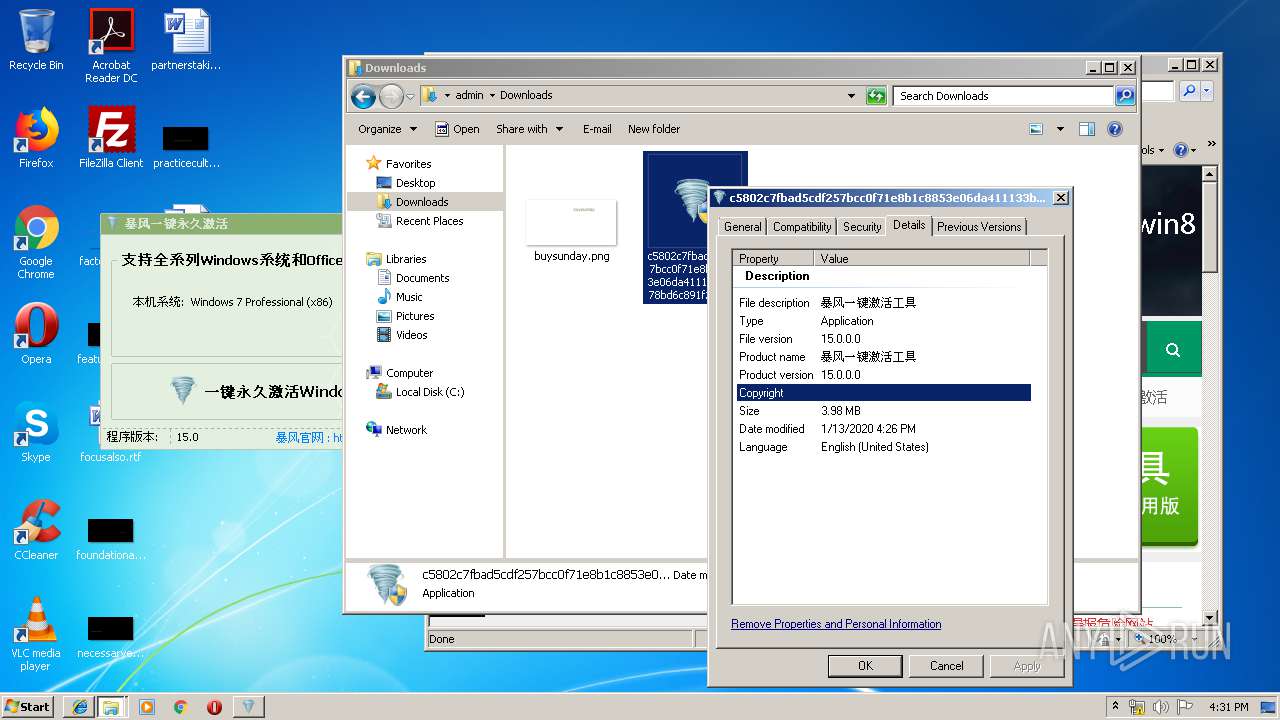Launch Skype from the desktop
Screen dimensions: 1280x720
point(36,432)
